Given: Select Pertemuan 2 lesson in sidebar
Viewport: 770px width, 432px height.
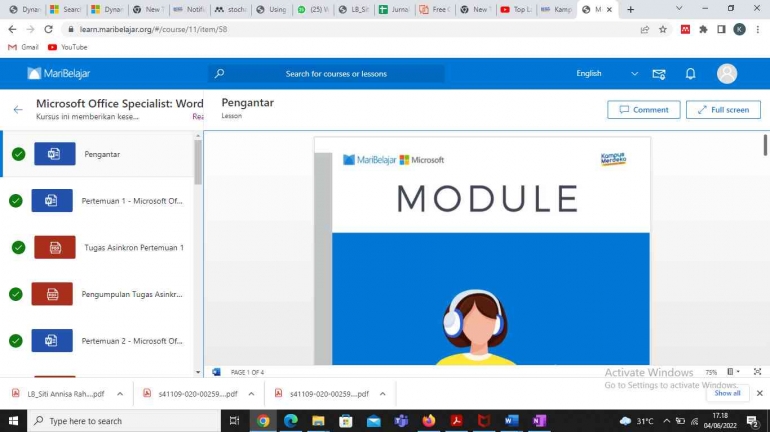Looking at the screenshot, I should [132, 341].
